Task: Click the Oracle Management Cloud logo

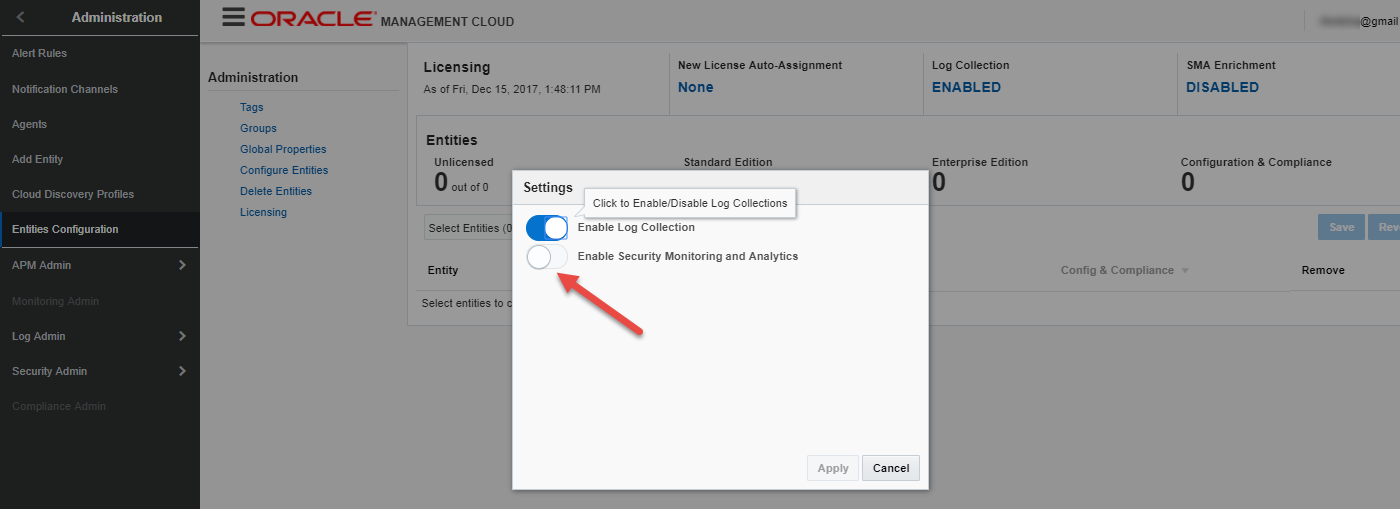Action: [x=383, y=20]
